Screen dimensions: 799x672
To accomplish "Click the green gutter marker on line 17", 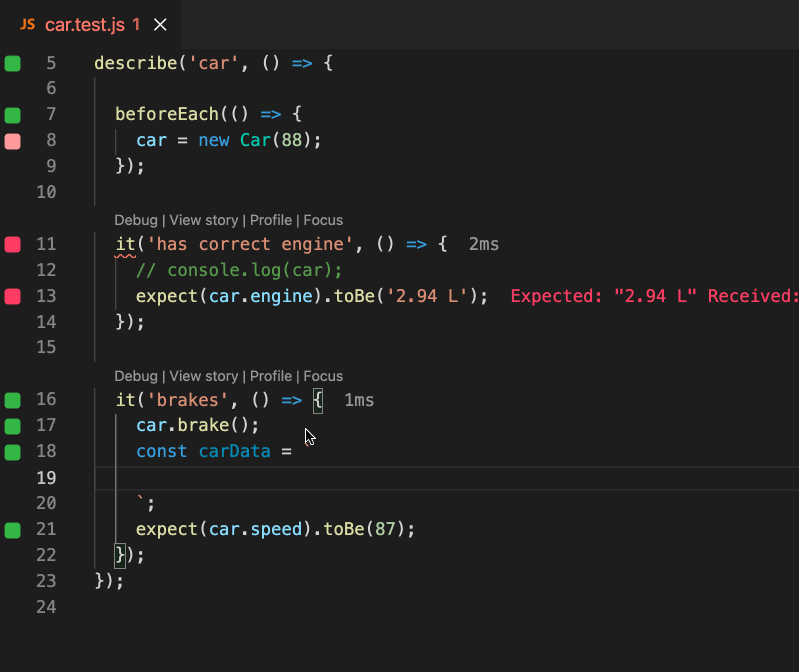I will pyautogui.click(x=12, y=427).
